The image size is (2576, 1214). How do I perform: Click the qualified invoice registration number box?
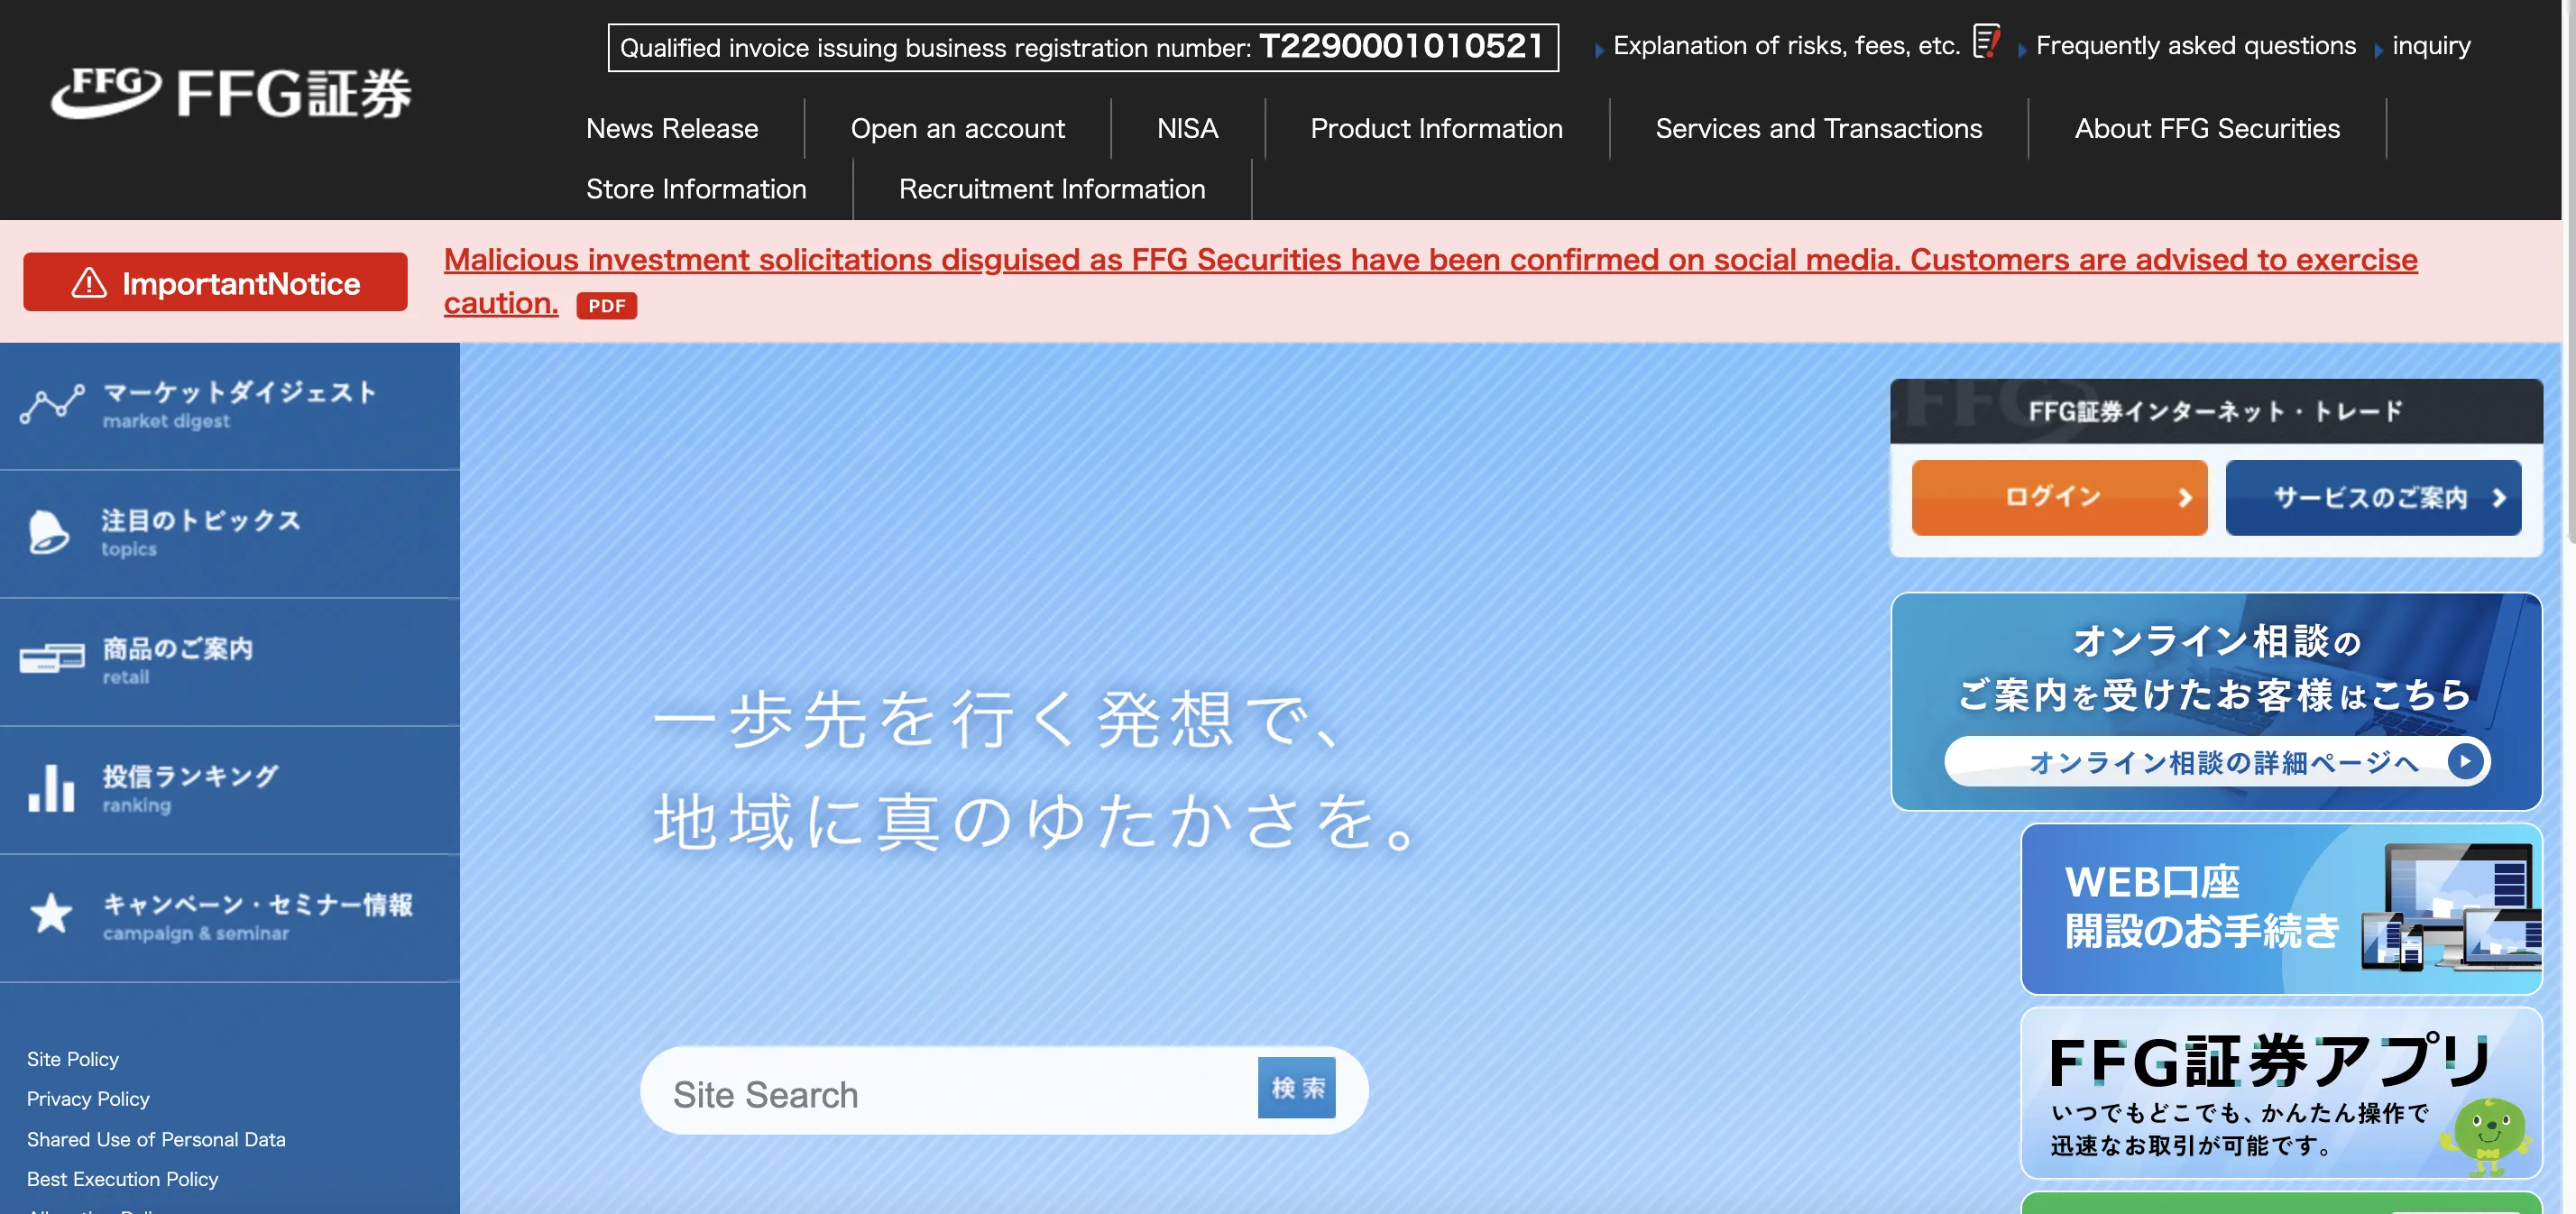[x=1083, y=47]
